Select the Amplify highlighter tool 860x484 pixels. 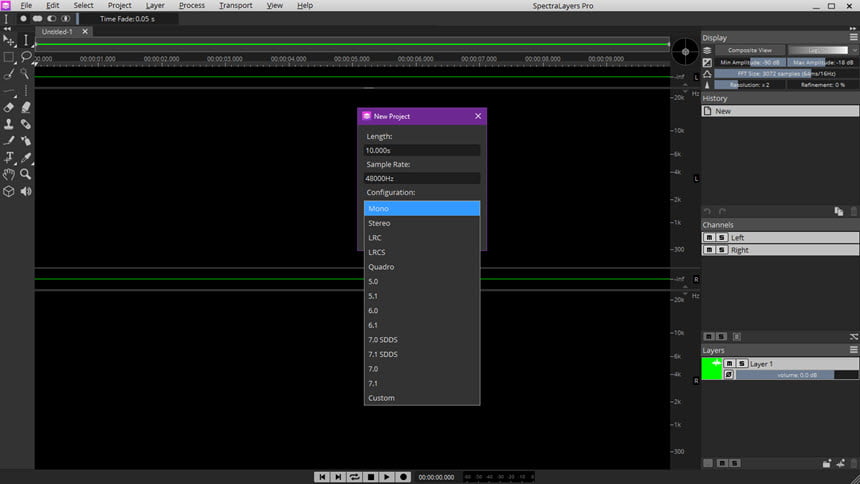[26, 108]
